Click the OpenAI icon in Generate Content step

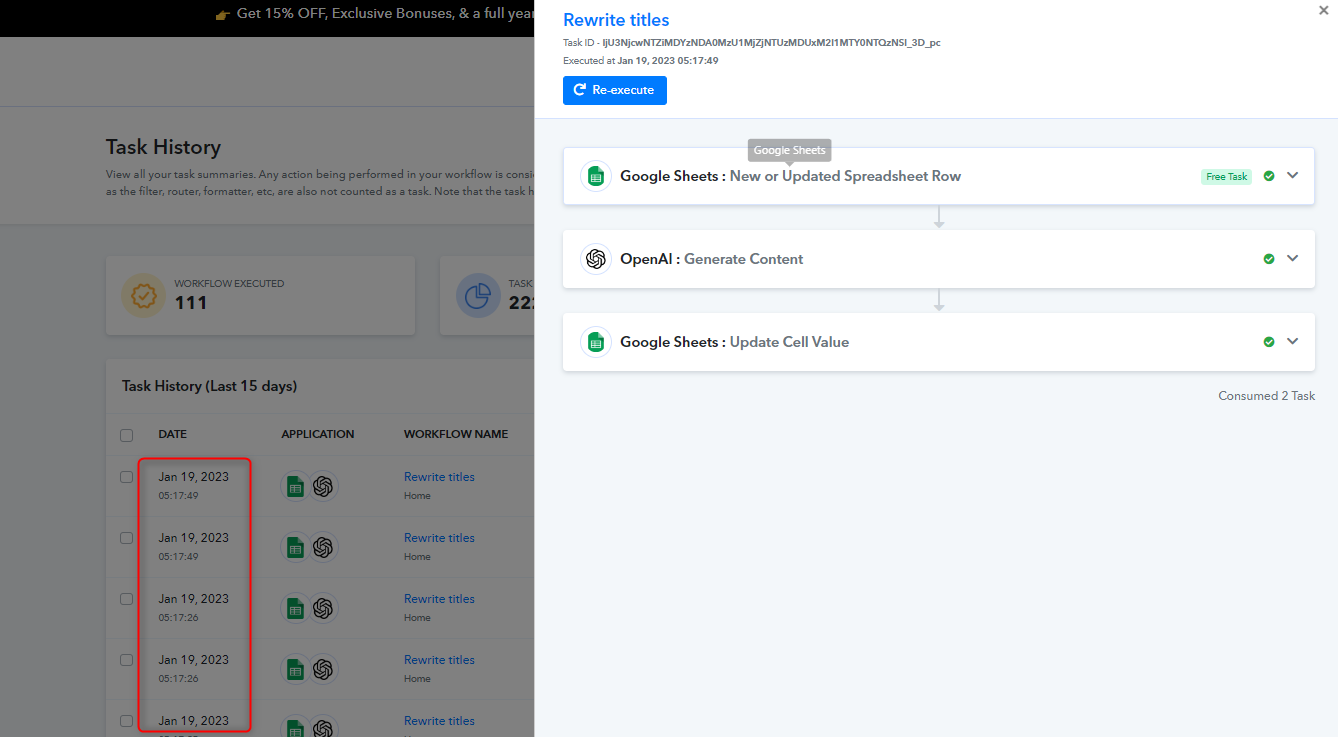coord(596,259)
